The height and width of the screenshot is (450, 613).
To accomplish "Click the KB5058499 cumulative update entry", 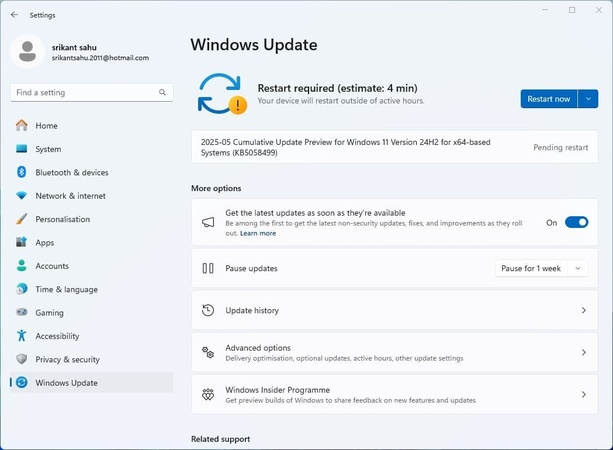I will [394, 147].
